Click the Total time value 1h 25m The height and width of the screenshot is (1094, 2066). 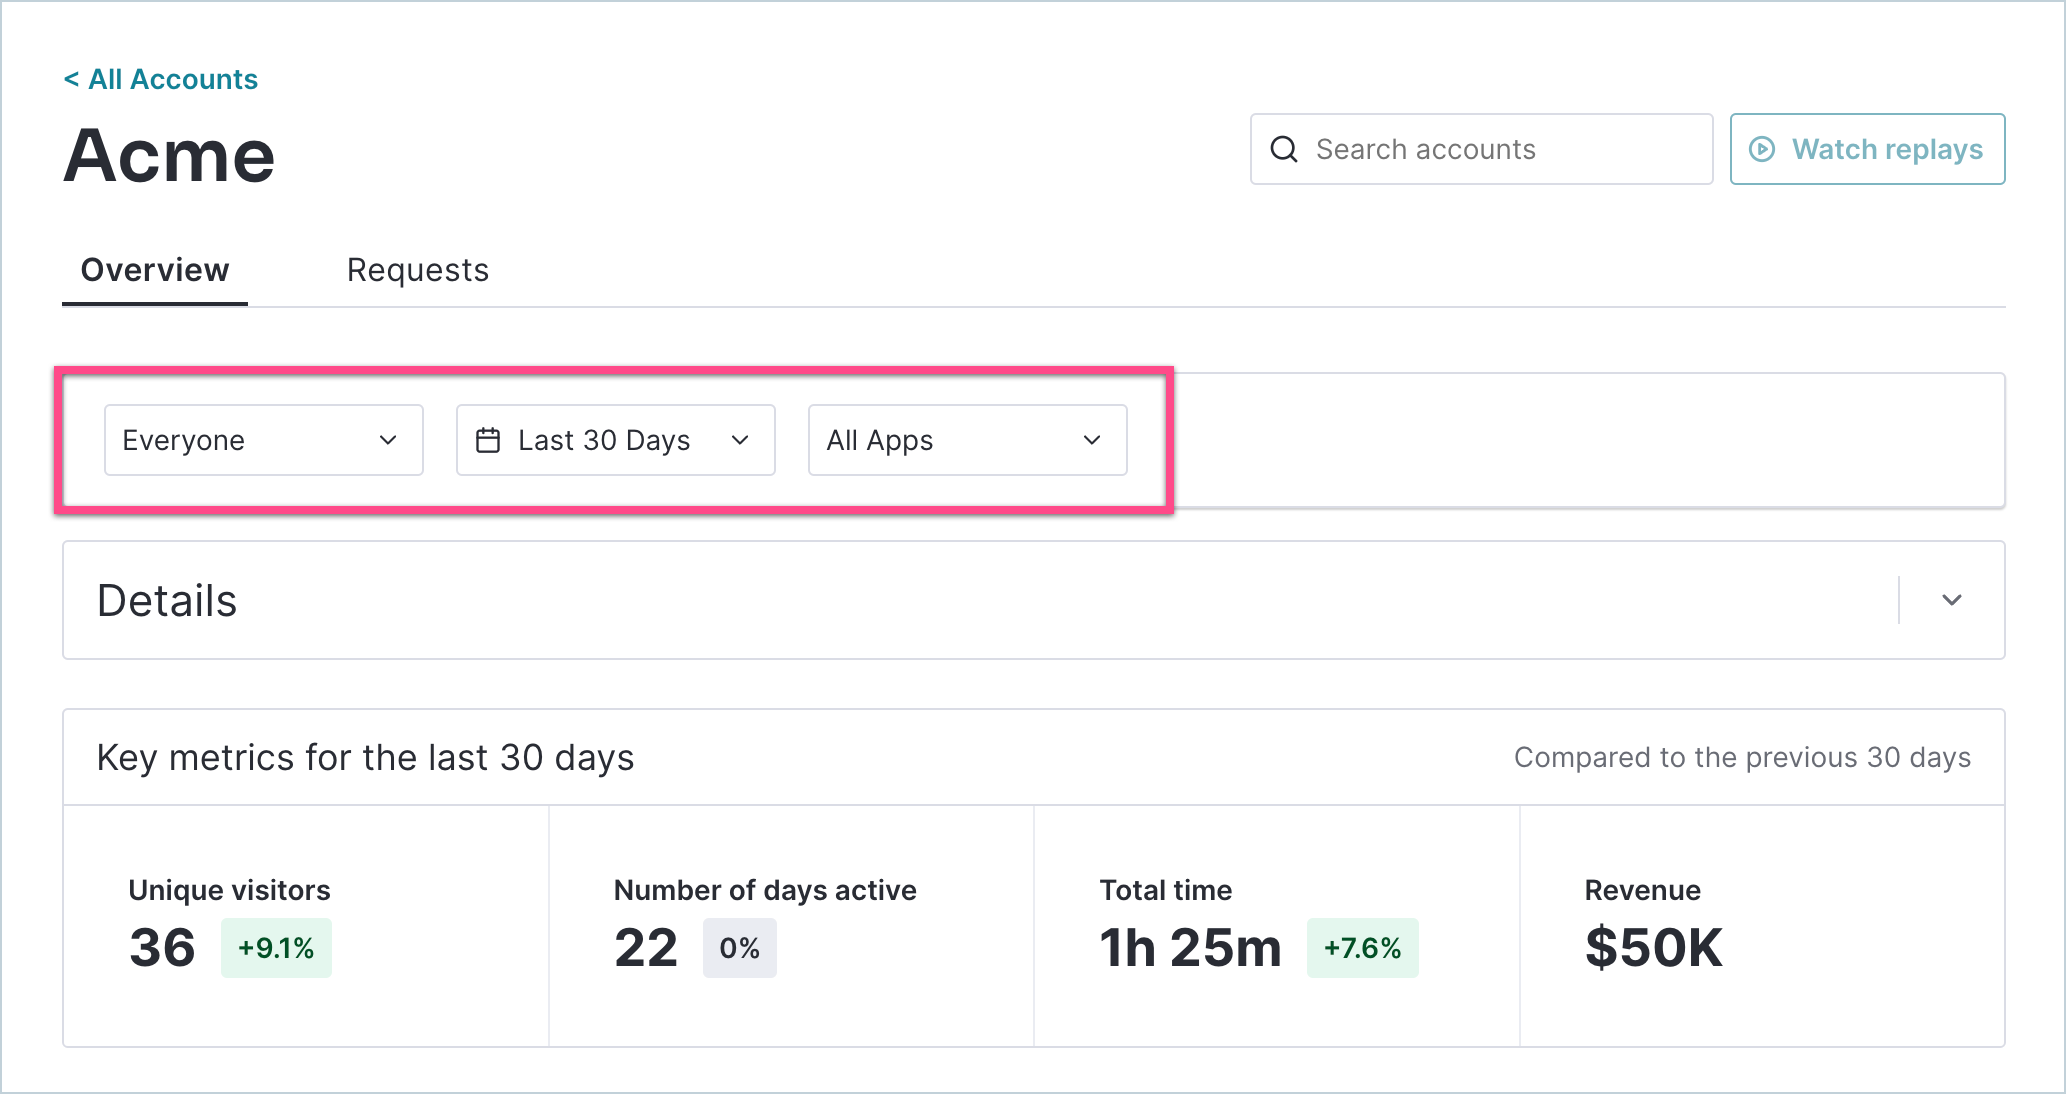(x=1190, y=948)
